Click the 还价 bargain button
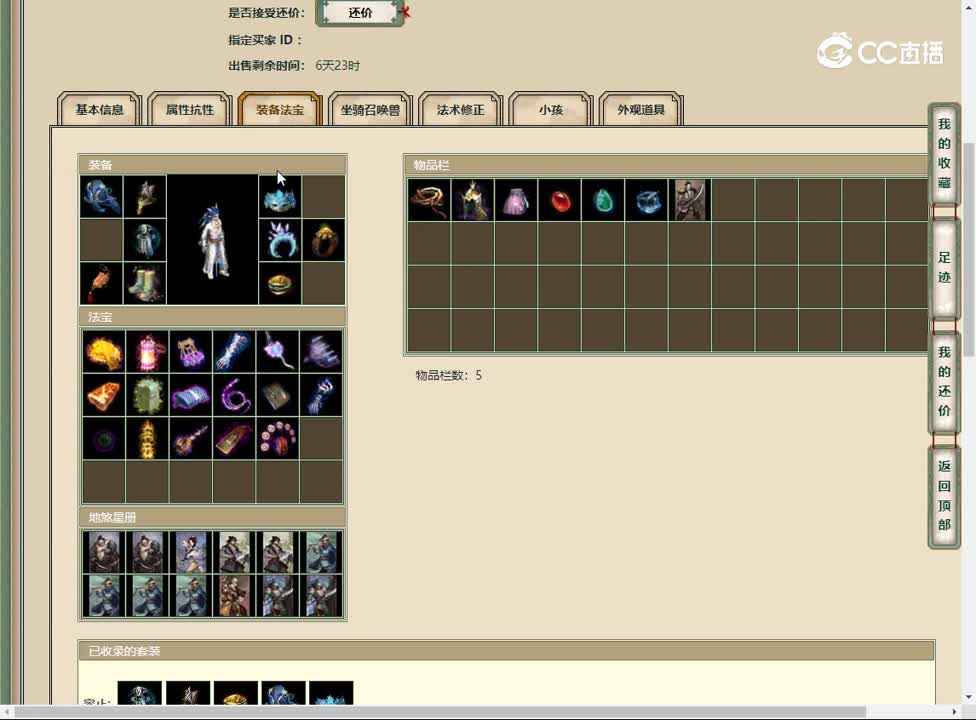 tap(360, 13)
